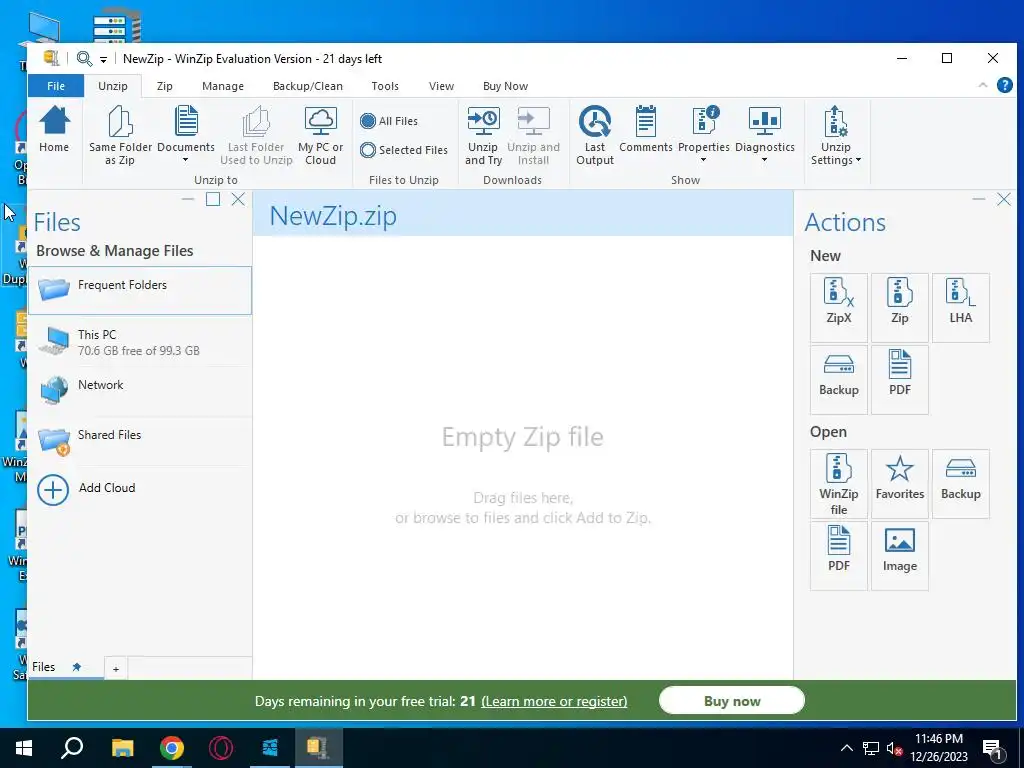The width and height of the screenshot is (1024, 768).
Task: Expand the Documents dropdown arrow
Action: (185, 160)
